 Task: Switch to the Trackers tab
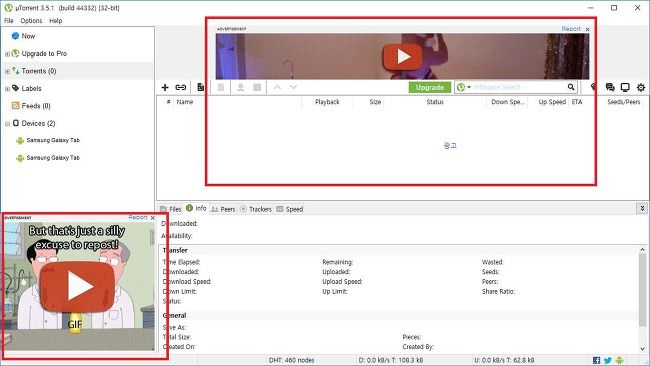pos(256,209)
